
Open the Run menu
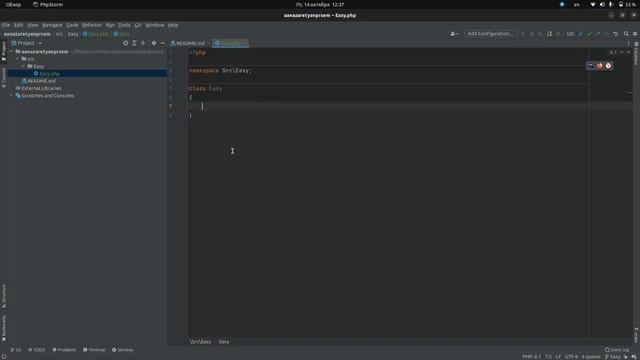point(110,25)
